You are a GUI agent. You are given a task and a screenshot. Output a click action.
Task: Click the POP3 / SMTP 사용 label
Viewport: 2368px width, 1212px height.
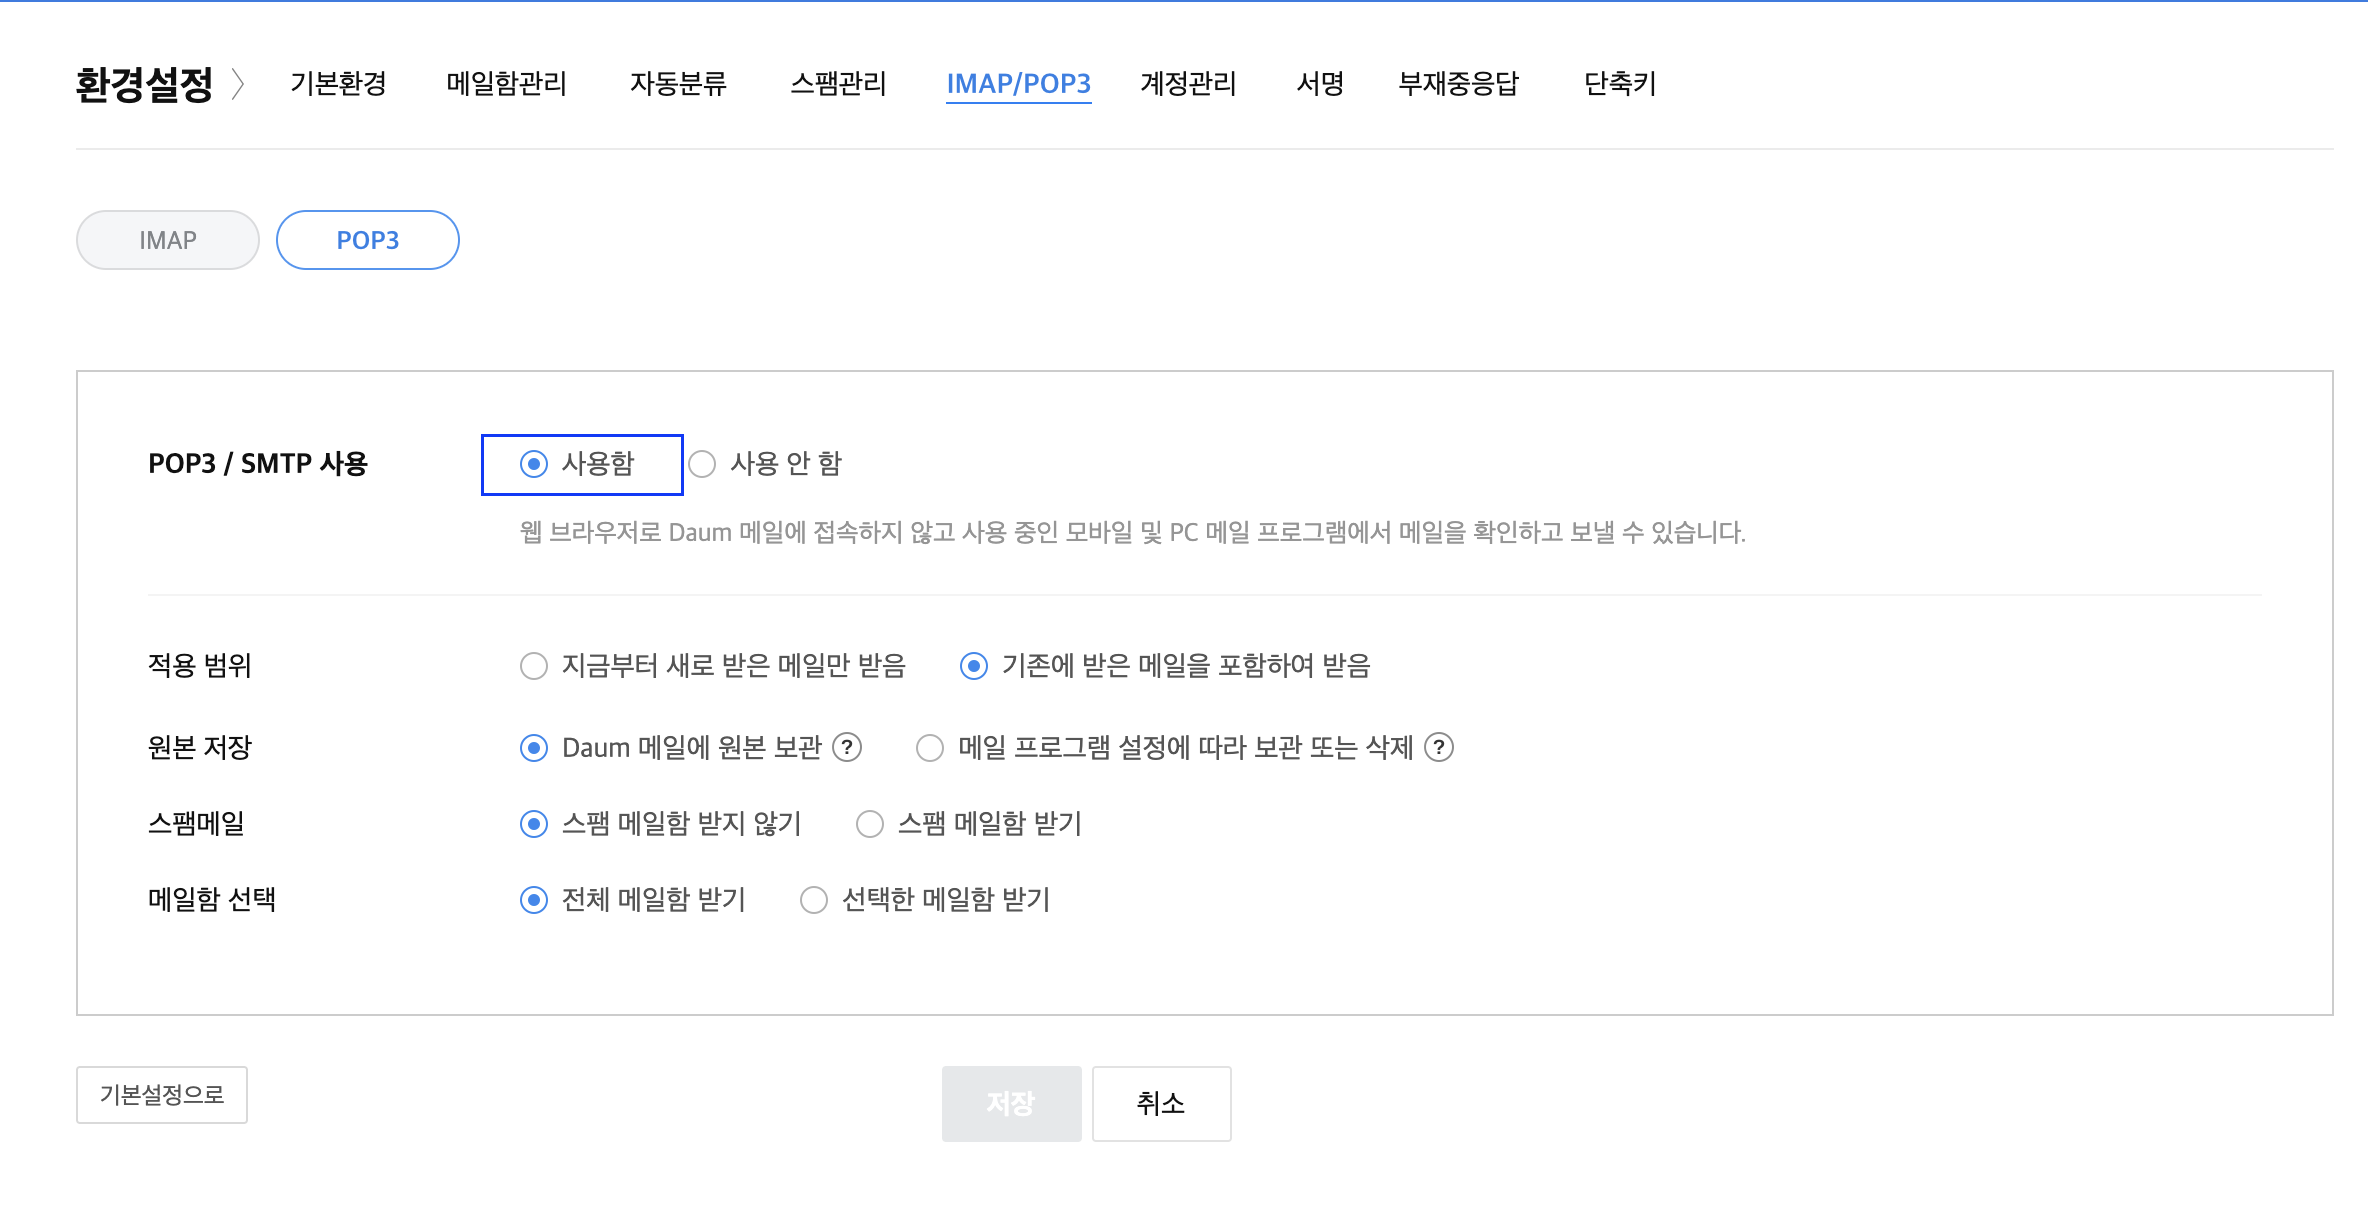pos(258,464)
